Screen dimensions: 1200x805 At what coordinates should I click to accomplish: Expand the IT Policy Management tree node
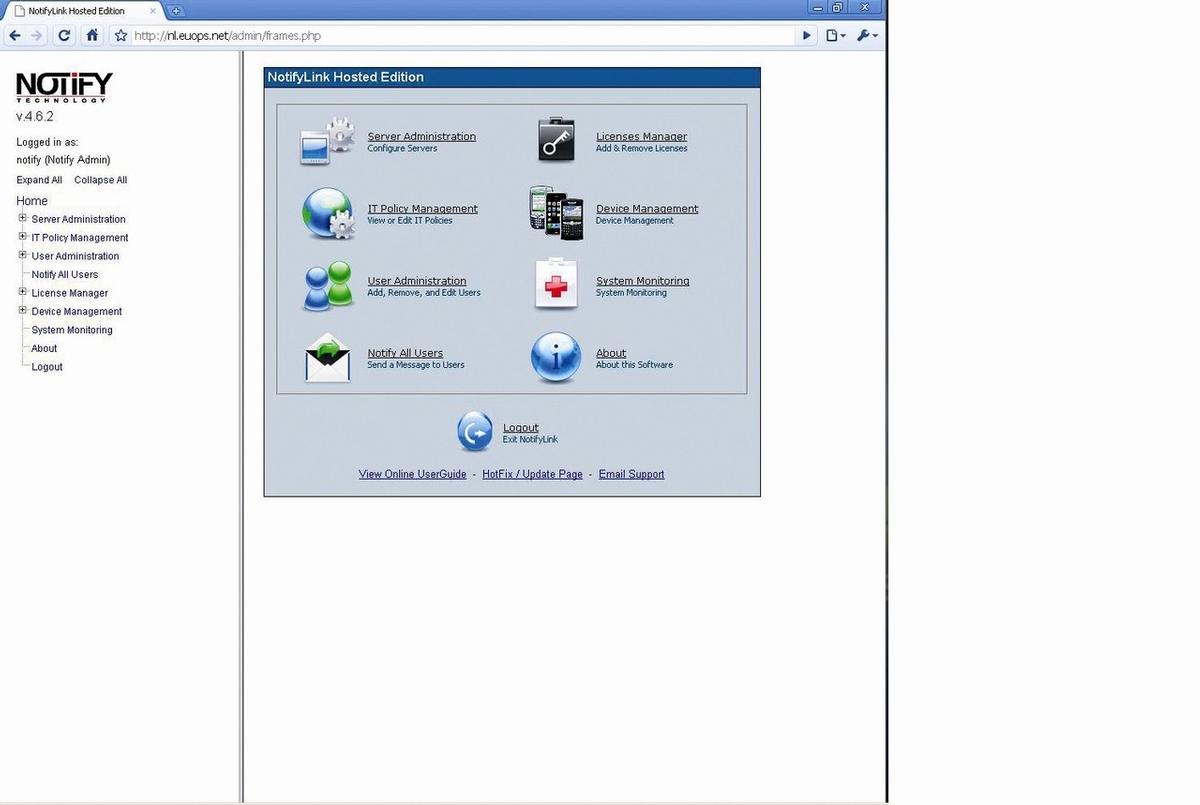[23, 237]
